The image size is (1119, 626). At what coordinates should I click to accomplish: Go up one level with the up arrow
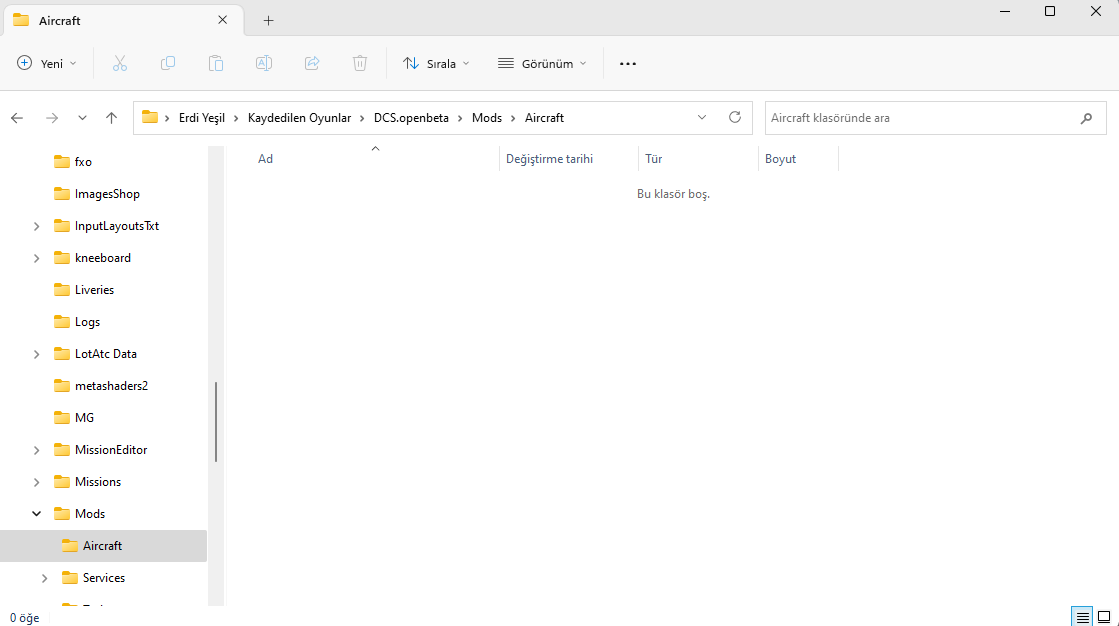[x=111, y=118]
